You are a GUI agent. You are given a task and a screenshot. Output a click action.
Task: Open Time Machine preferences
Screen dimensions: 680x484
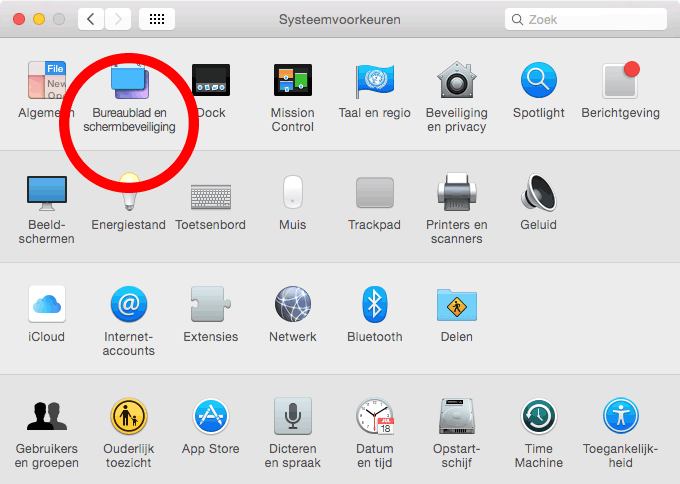[538, 417]
